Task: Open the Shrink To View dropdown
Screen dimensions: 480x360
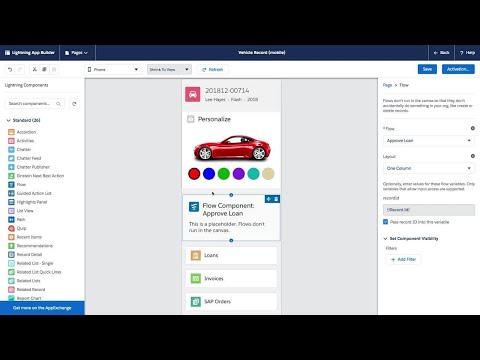Action: click(169, 69)
